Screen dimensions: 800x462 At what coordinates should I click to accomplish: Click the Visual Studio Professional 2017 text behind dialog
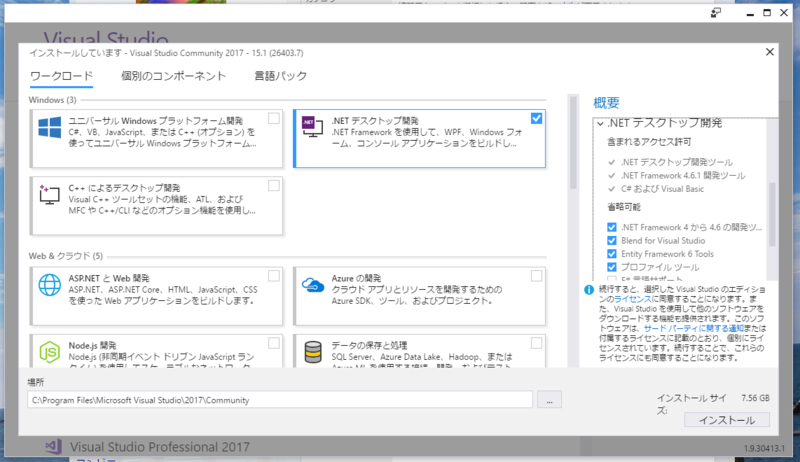tap(160, 447)
